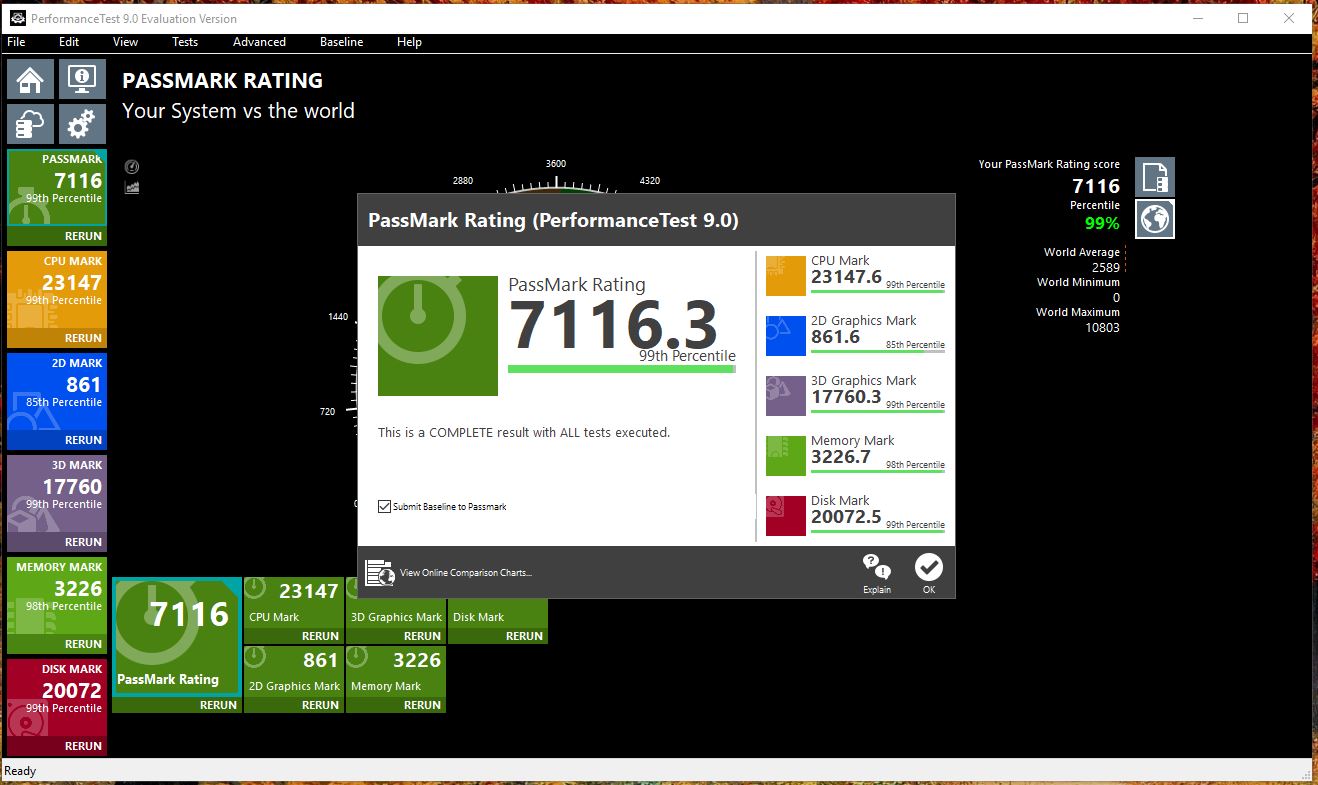
Task: Toggle Submit Baseline to Passmark checkbox
Action: pos(384,507)
